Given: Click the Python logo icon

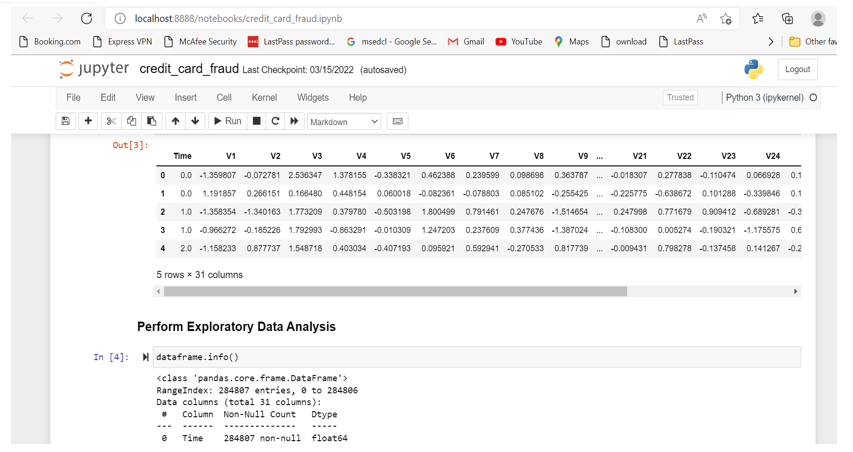Looking at the screenshot, I should click(753, 70).
